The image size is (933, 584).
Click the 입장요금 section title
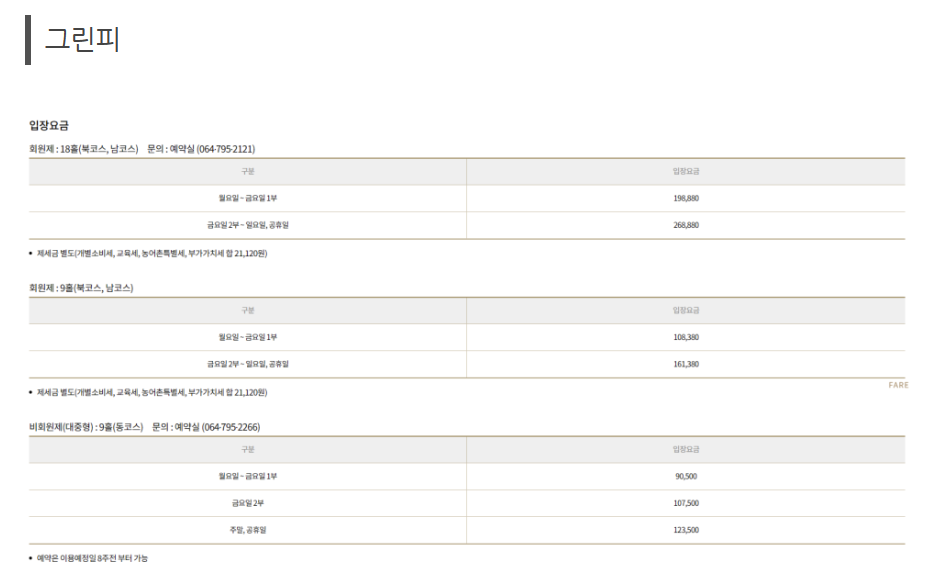pyautogui.click(x=49, y=125)
